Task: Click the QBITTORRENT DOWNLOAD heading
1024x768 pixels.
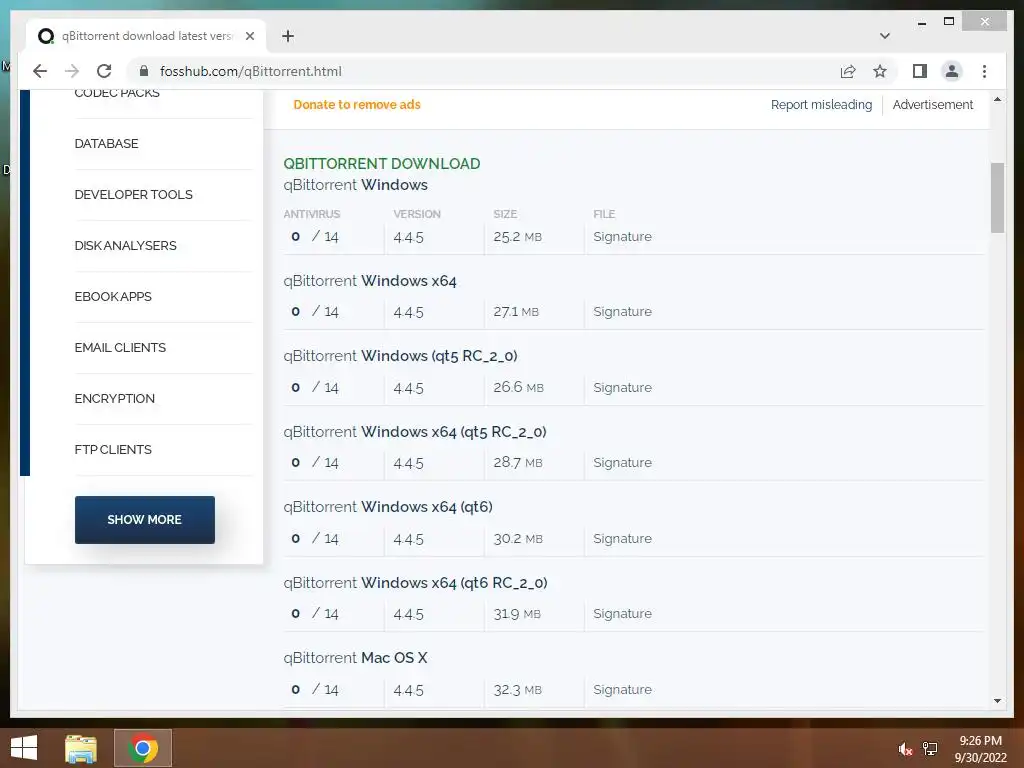Action: 382,163
